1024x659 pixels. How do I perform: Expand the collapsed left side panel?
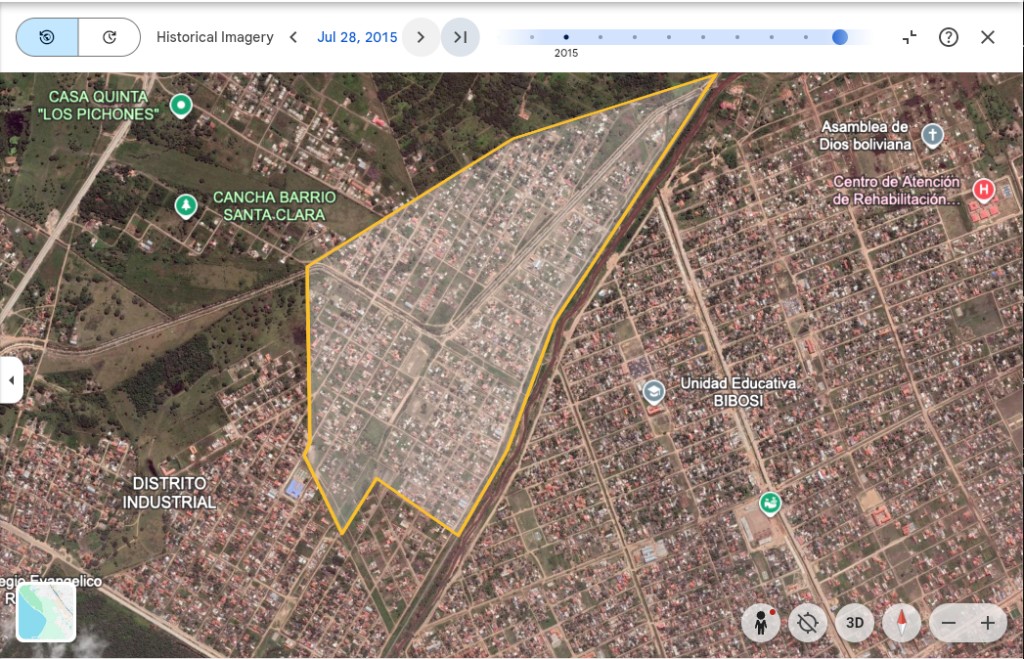click(10, 380)
